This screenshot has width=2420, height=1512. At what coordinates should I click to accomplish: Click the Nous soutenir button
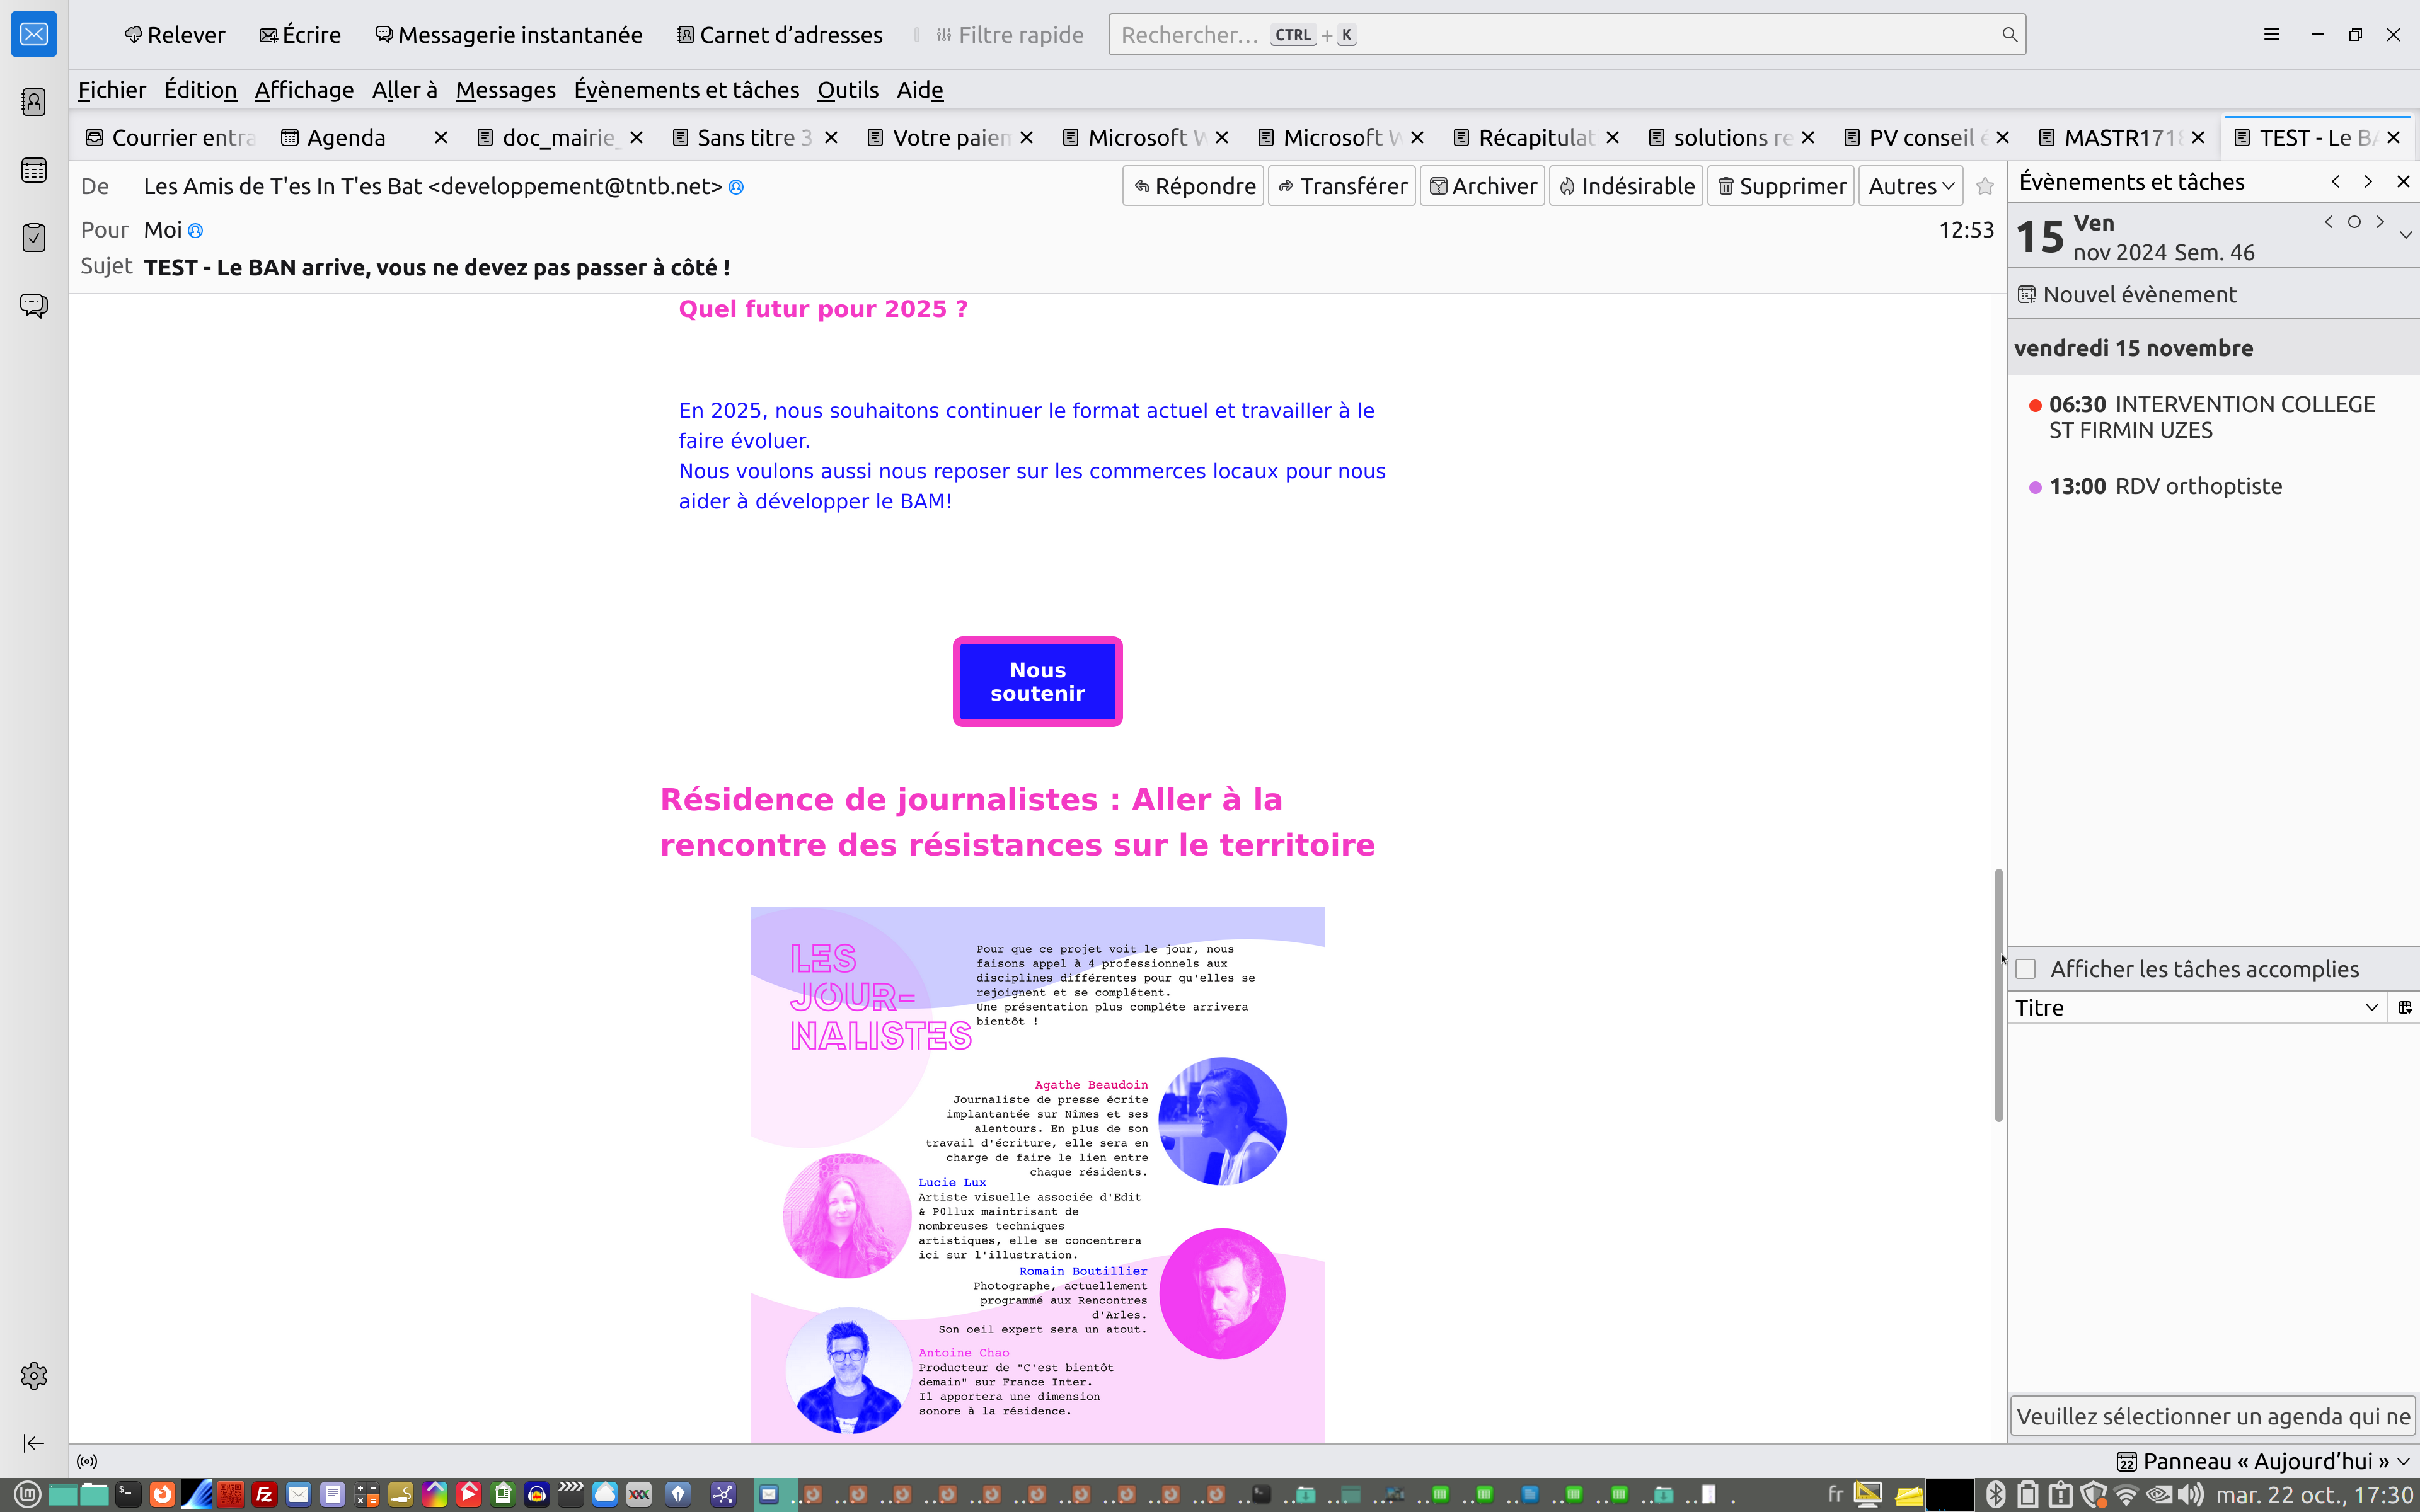[1037, 681]
